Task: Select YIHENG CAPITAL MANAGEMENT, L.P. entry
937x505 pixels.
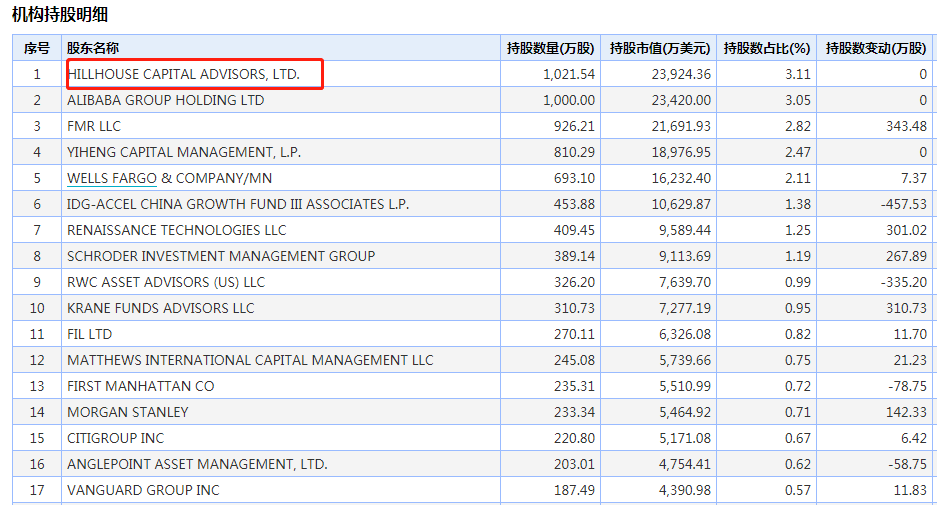Action: pyautogui.click(x=184, y=152)
